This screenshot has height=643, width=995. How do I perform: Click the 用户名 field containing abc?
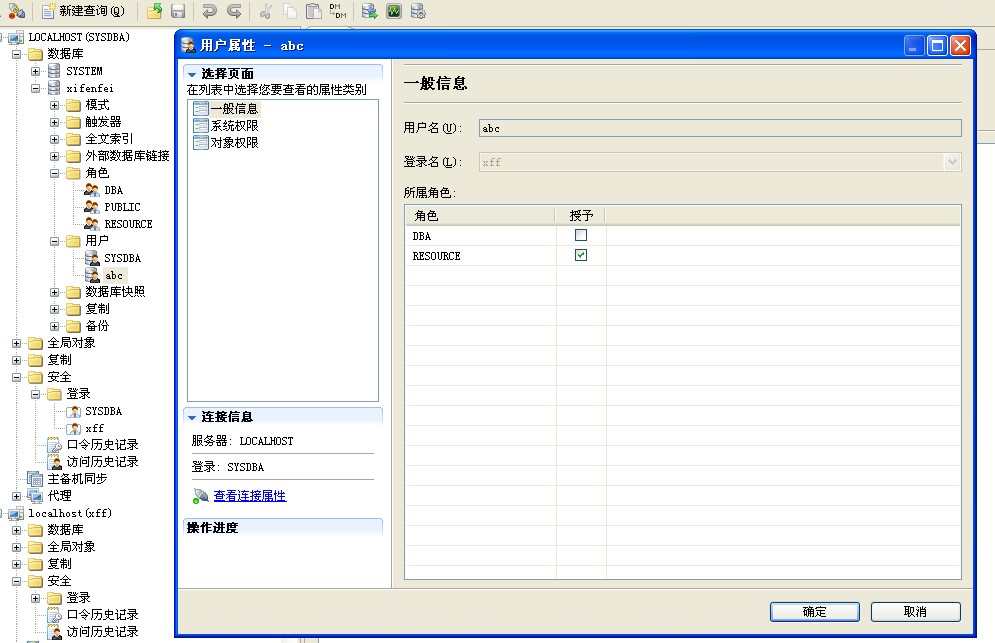tap(720, 128)
